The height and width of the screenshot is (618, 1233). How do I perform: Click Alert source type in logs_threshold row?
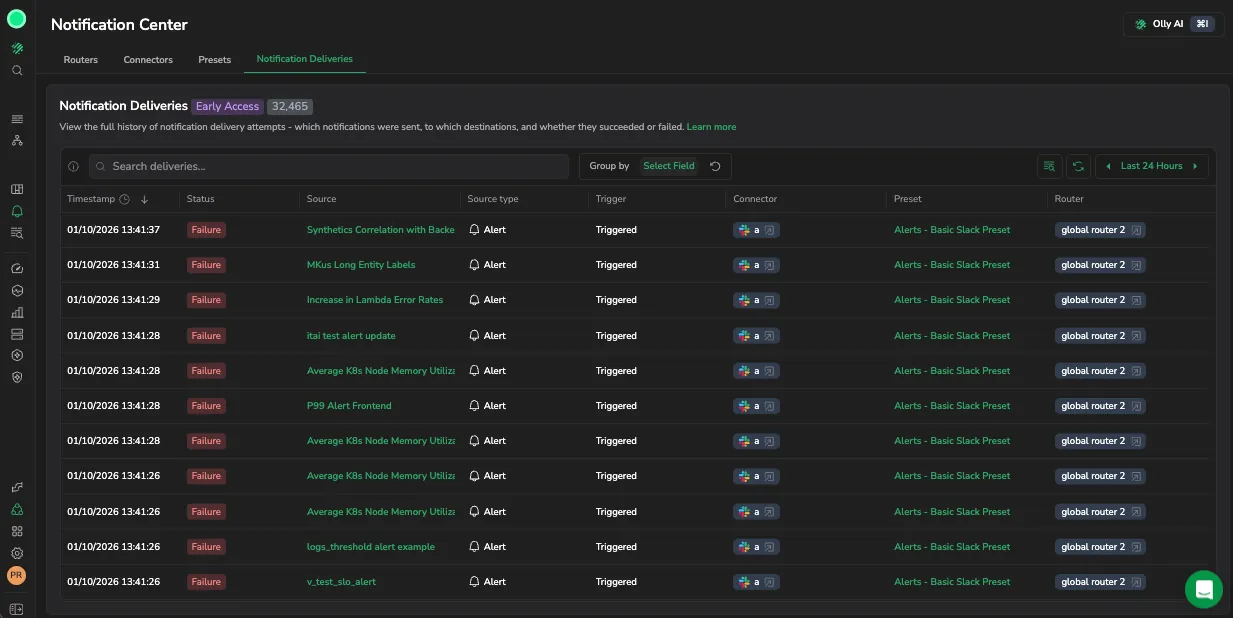(x=487, y=547)
